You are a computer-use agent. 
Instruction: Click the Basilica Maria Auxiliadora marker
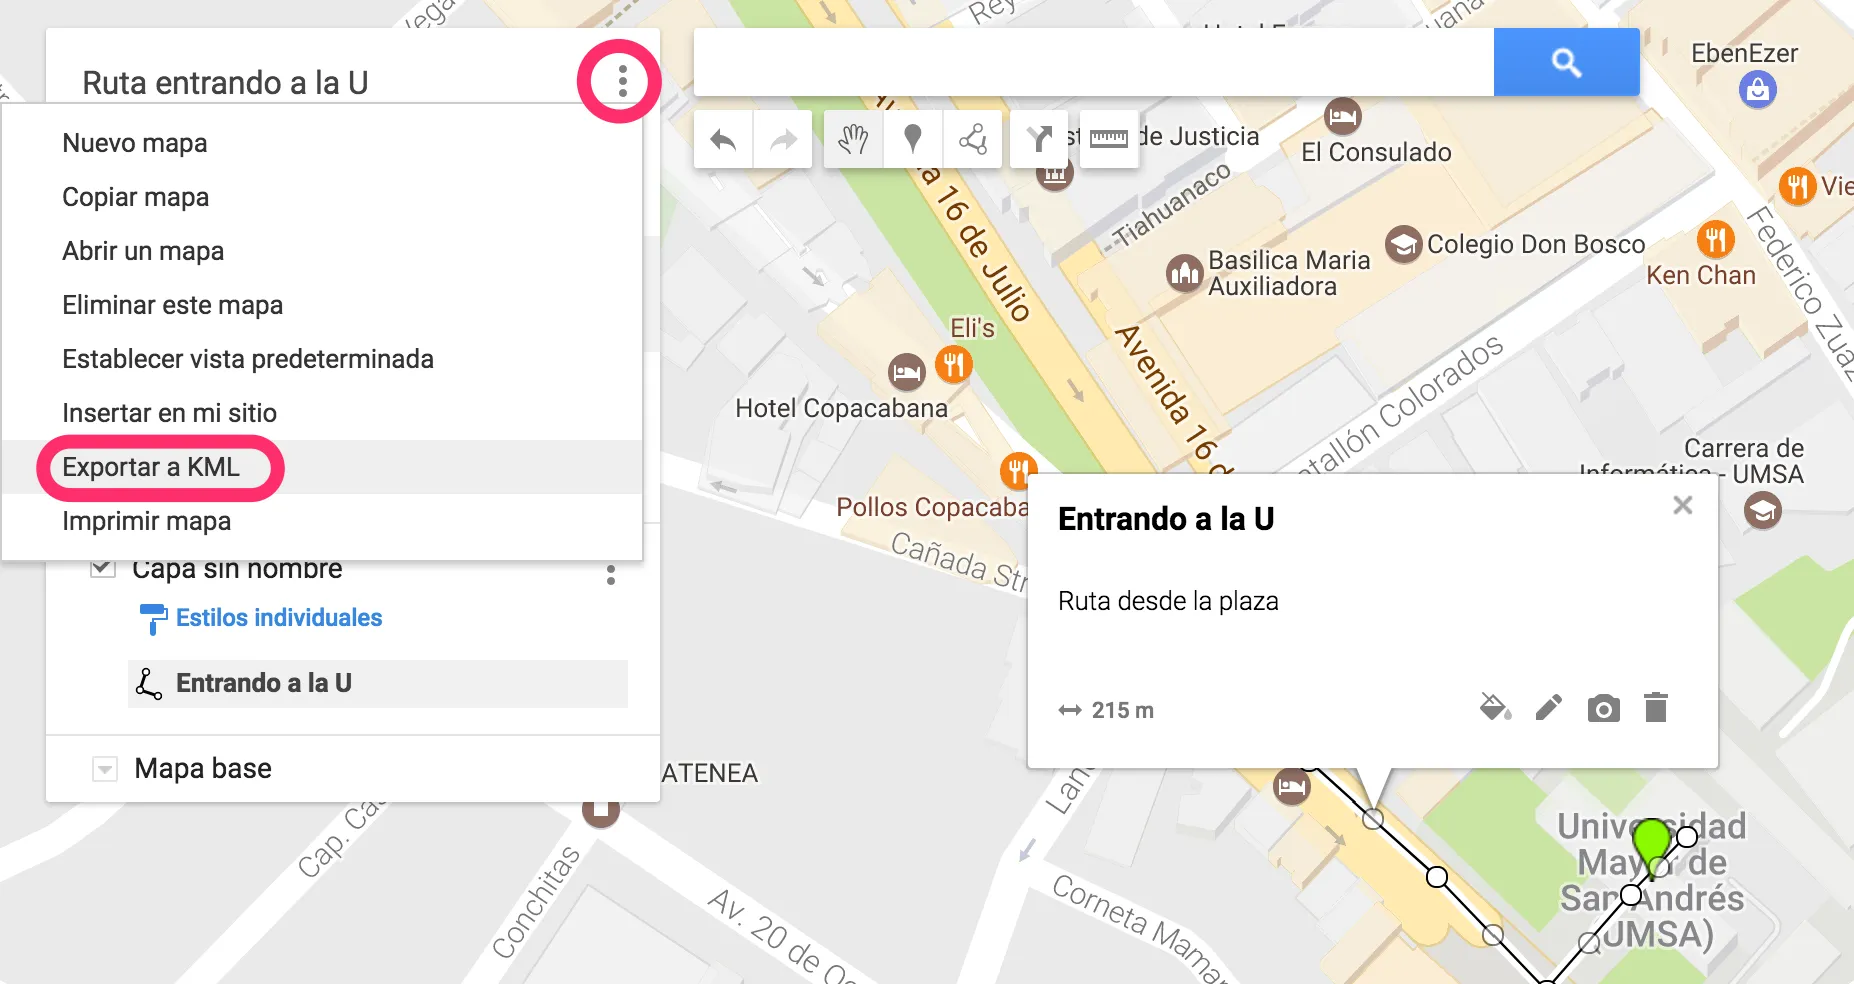coord(1184,272)
